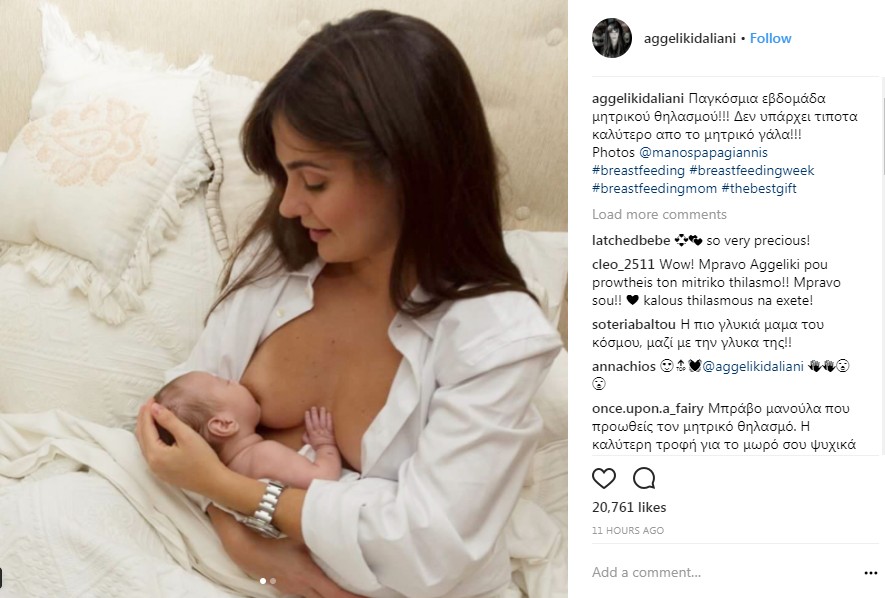885x598 pixels.
Task: Open the three-dot more options menu
Action: pyautogui.click(x=870, y=573)
